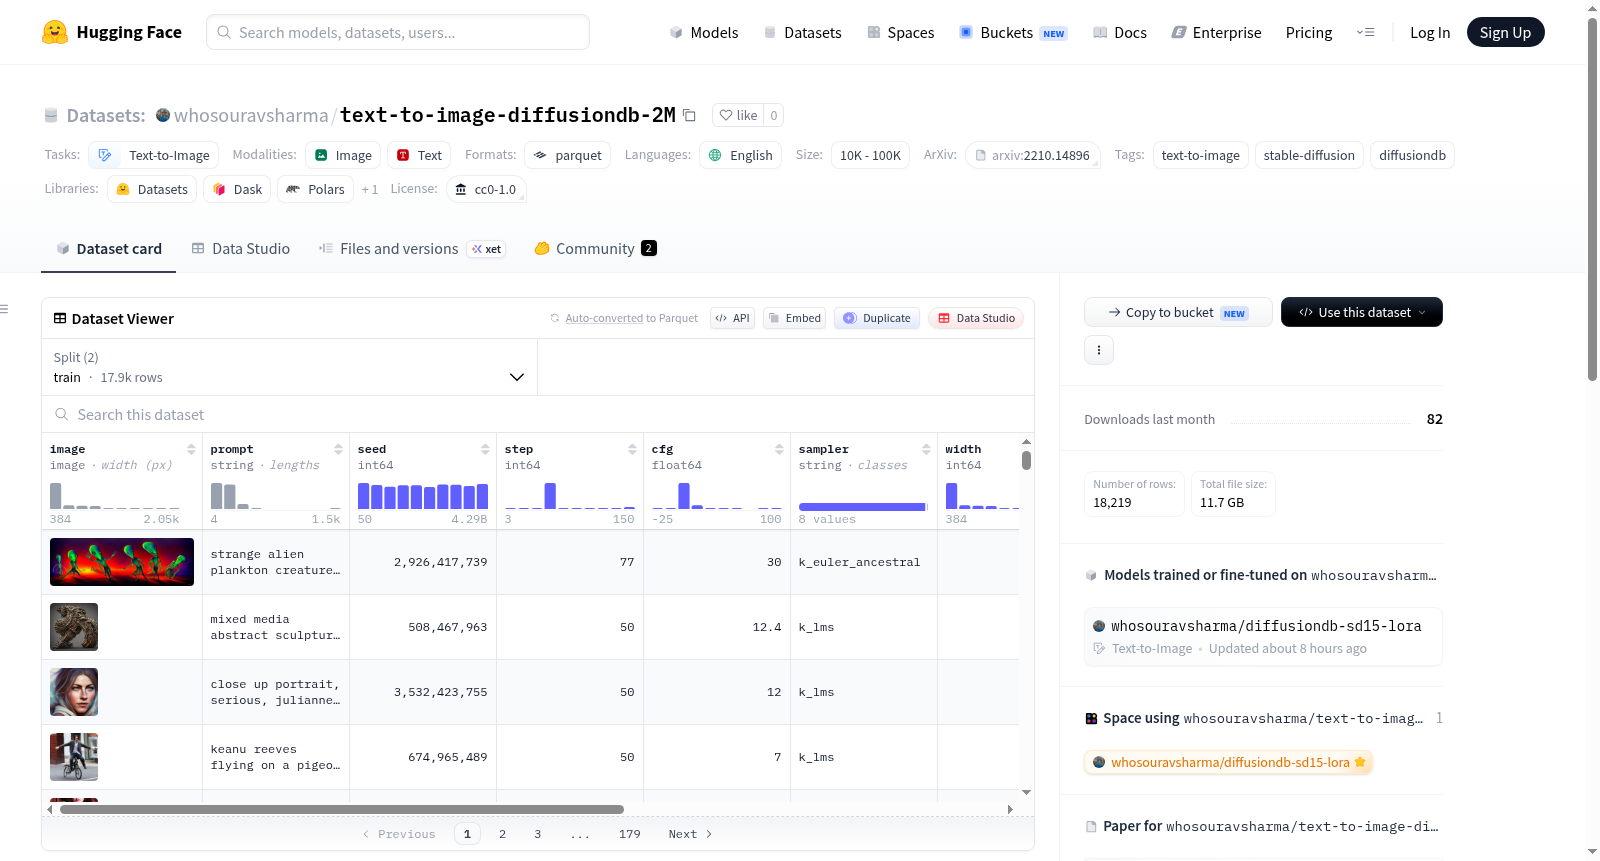Filter by the parquet format tag
The image size is (1600, 861).
tap(568, 155)
